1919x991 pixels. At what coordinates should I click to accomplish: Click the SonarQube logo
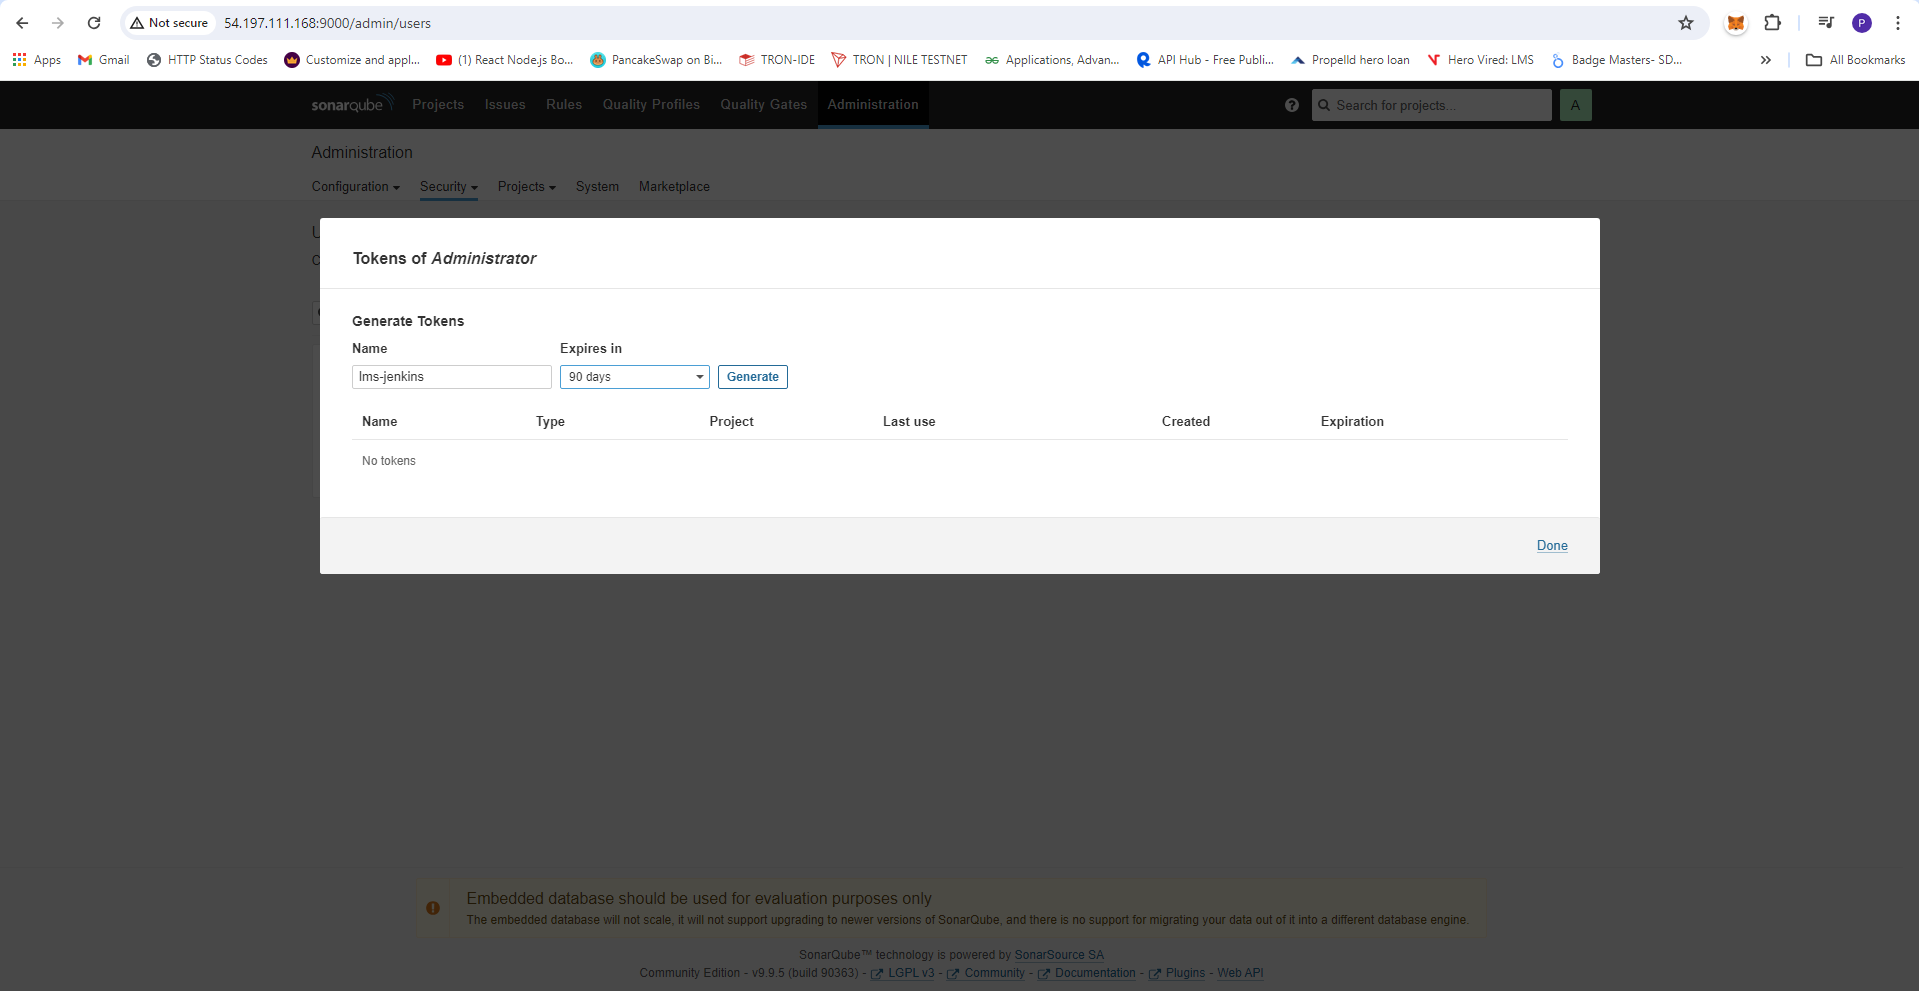pyautogui.click(x=352, y=104)
